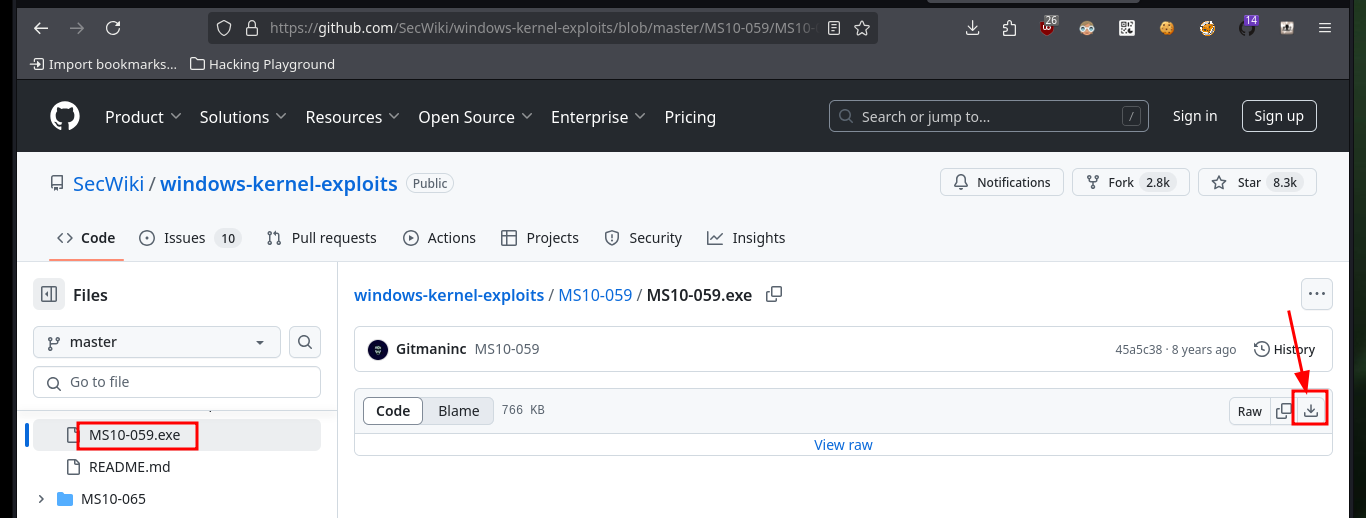Open the MS10-059 commit message link

507,349
